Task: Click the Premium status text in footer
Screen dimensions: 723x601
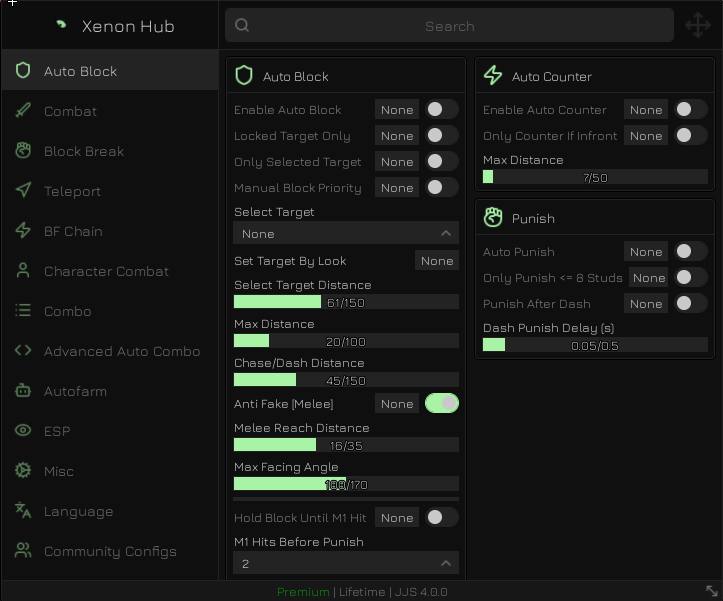Action: 303,592
